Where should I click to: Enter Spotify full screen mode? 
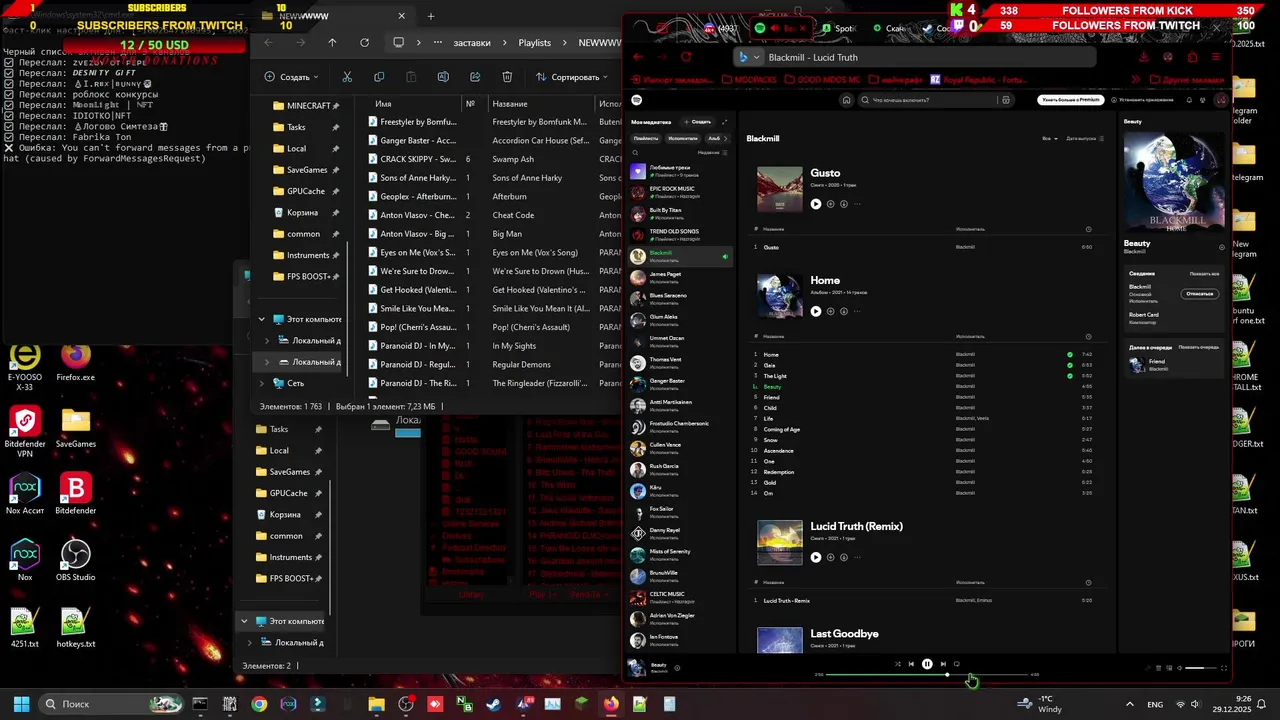point(1224,668)
